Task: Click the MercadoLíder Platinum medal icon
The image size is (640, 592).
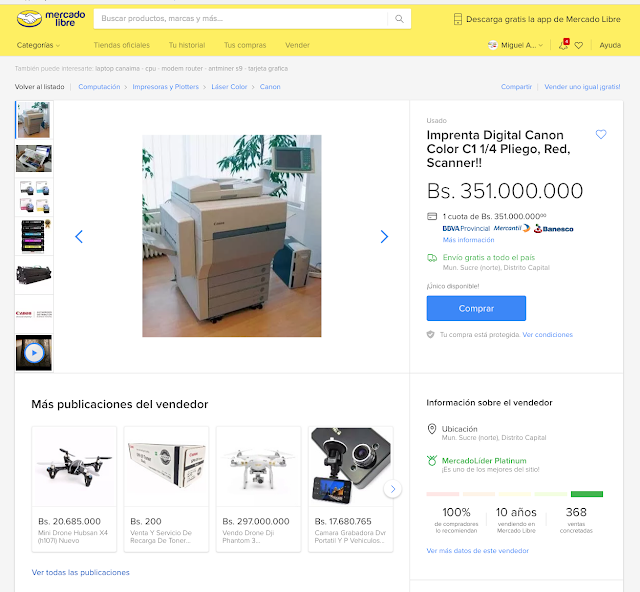Action: [x=432, y=461]
